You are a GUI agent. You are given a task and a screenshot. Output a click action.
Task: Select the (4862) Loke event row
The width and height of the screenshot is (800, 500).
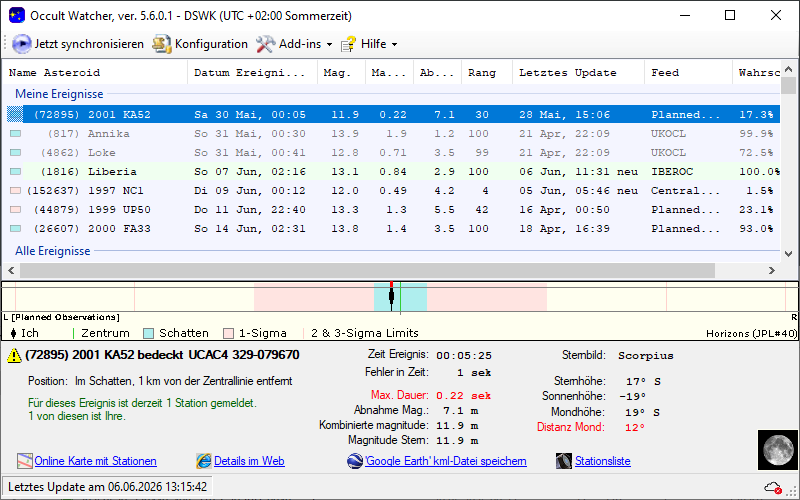click(391, 153)
